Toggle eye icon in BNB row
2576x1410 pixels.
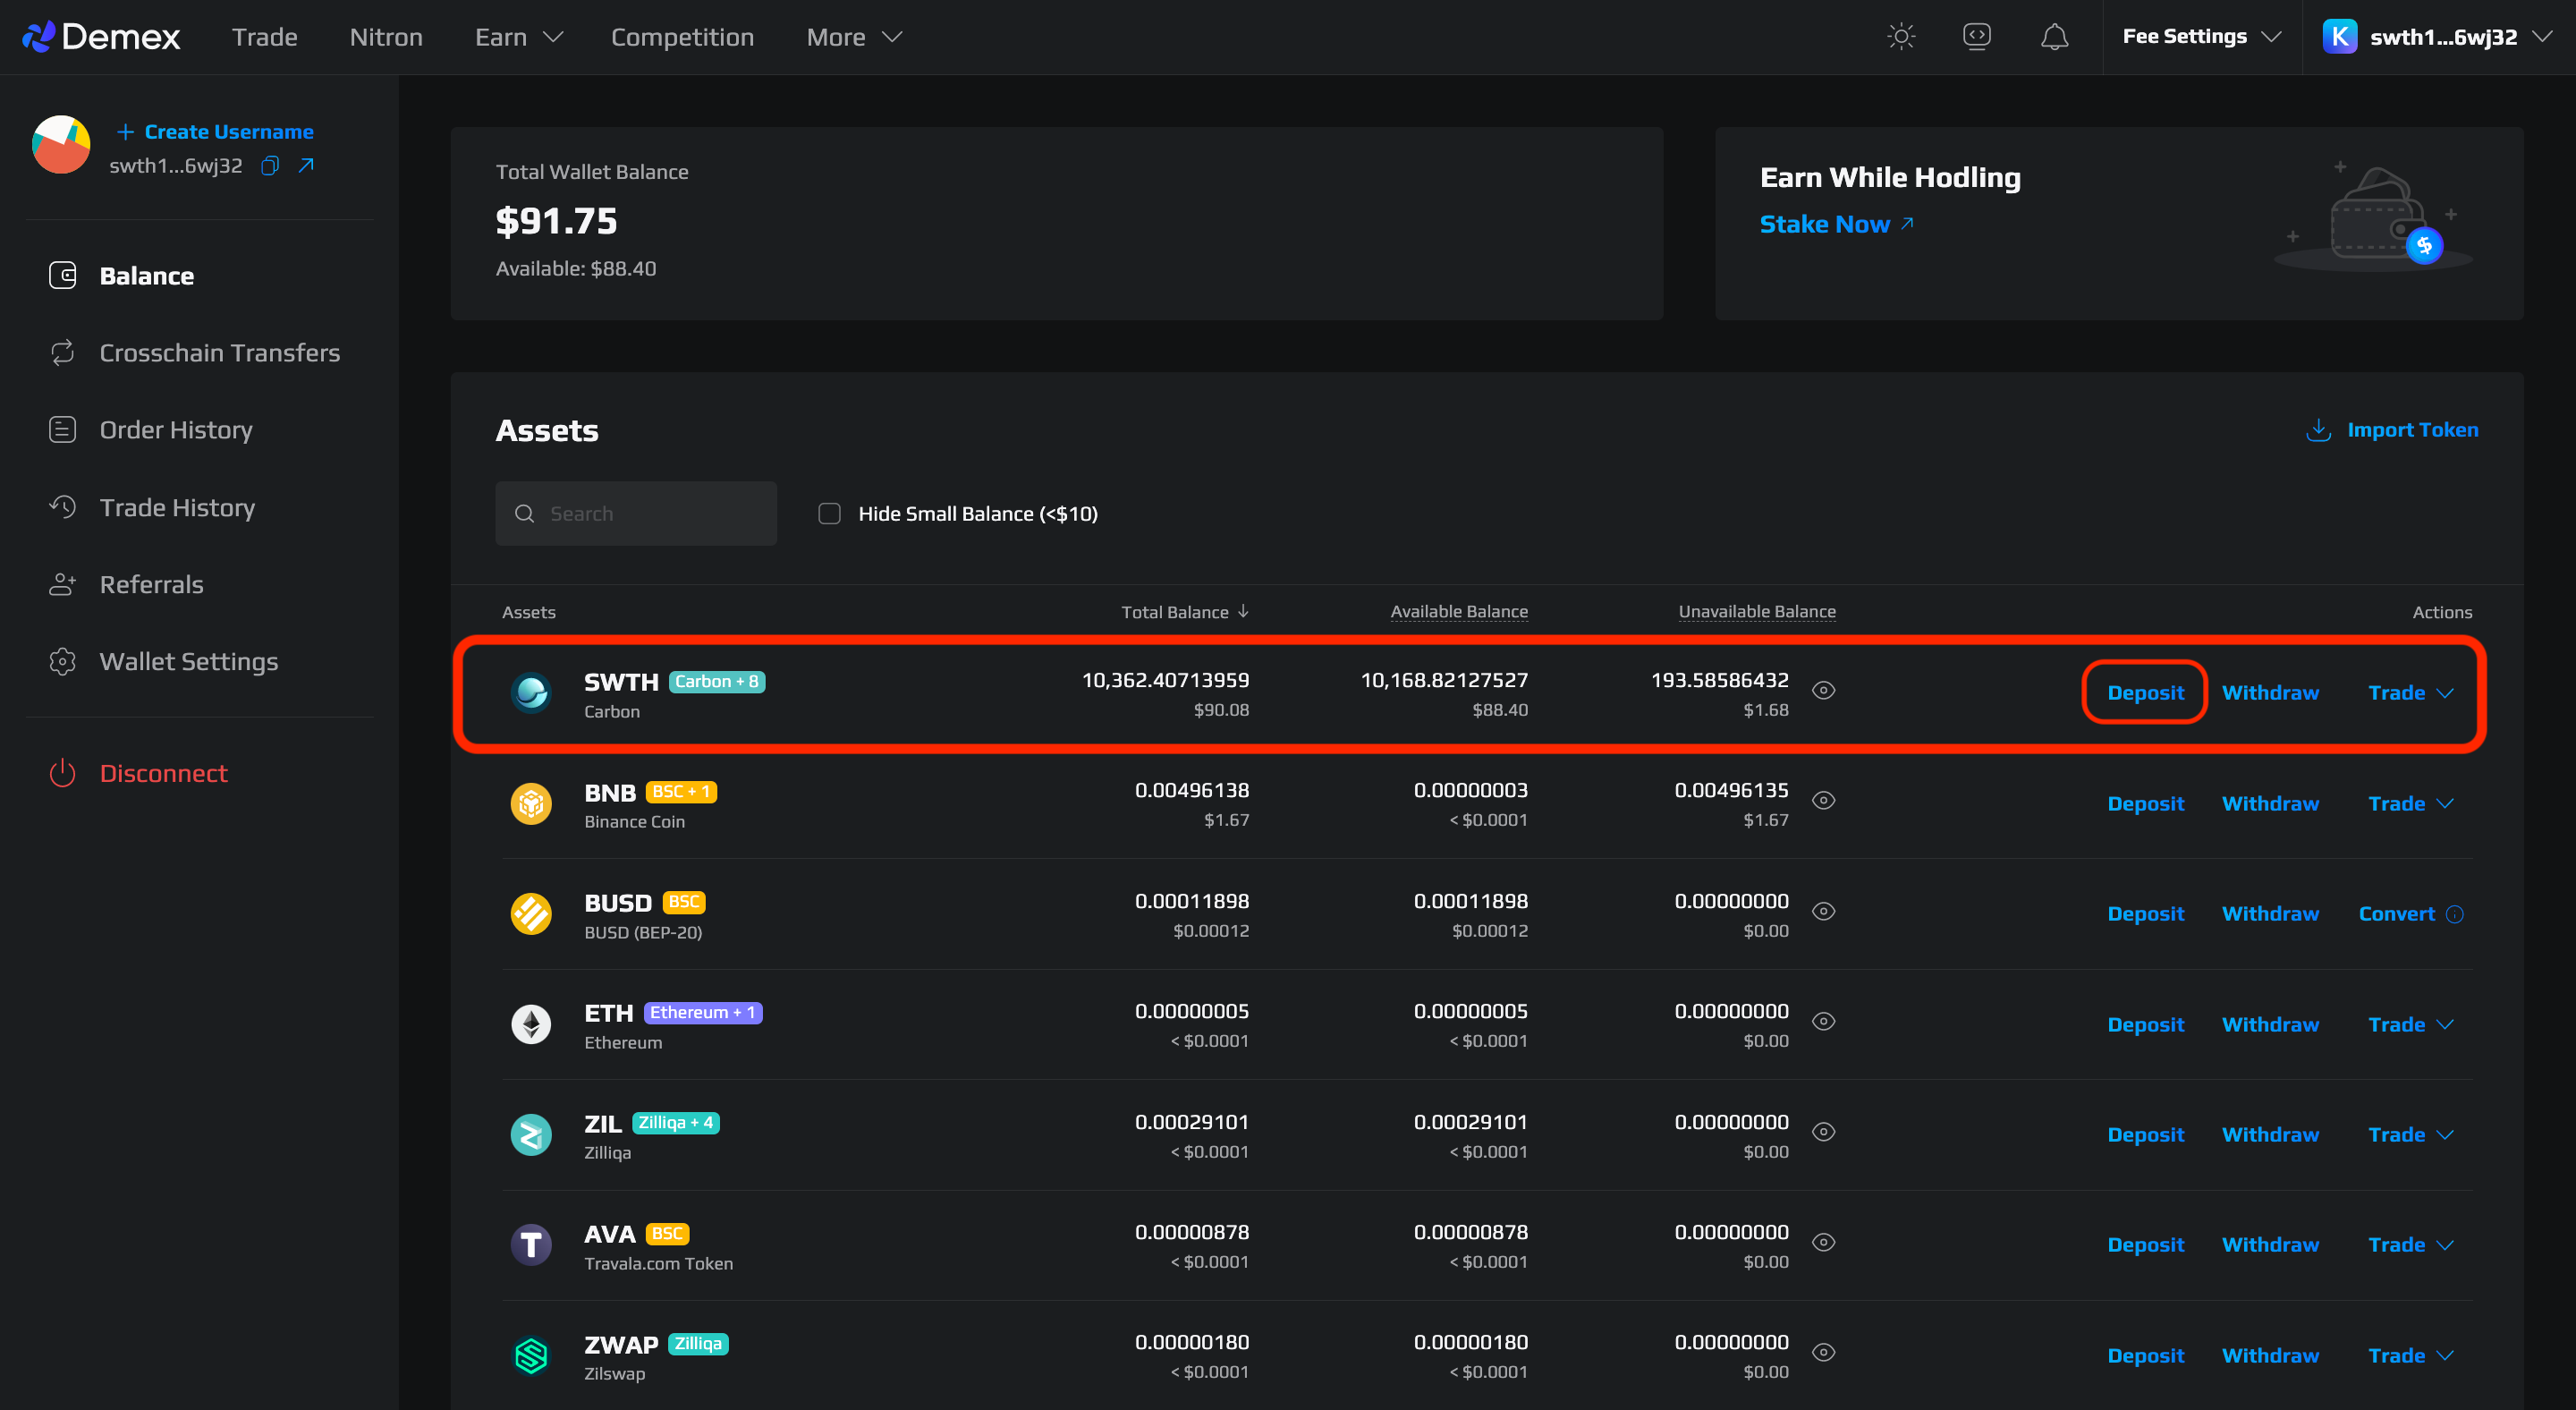[x=1823, y=801]
